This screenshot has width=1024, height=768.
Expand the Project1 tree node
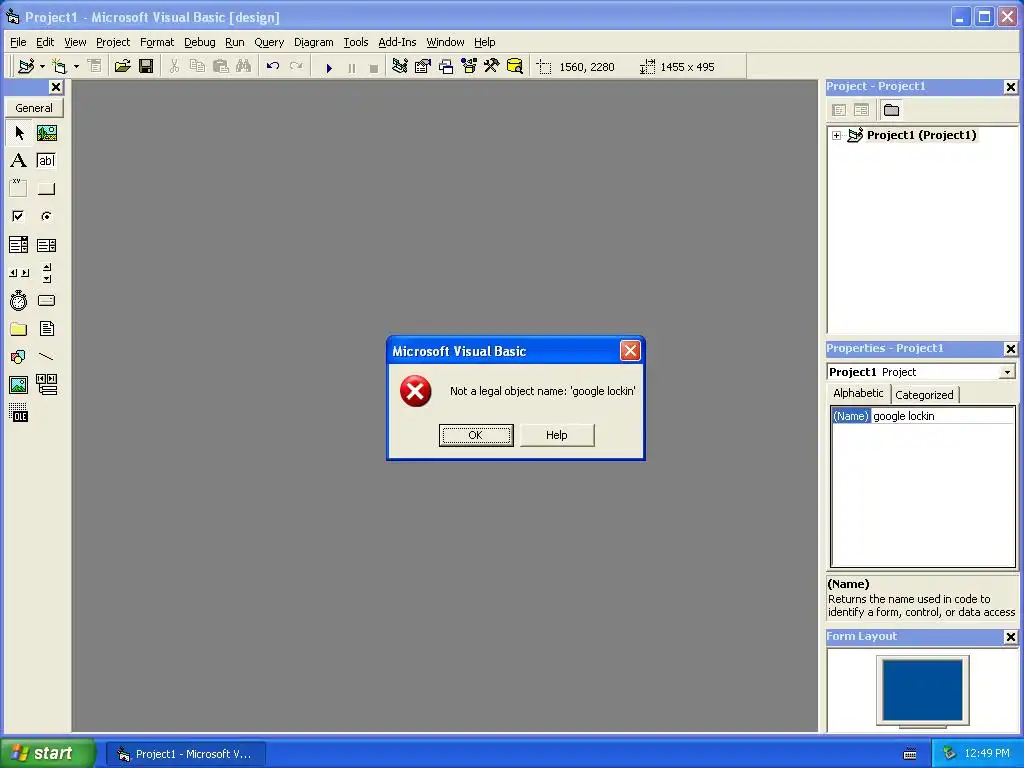(x=837, y=135)
